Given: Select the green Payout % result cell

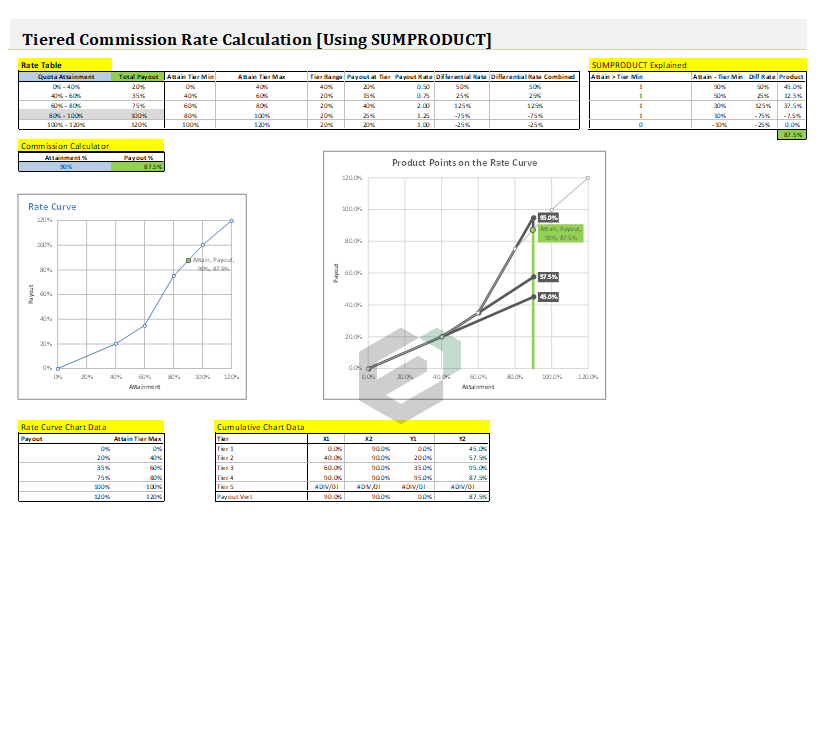Looking at the screenshot, I should coord(138,167).
